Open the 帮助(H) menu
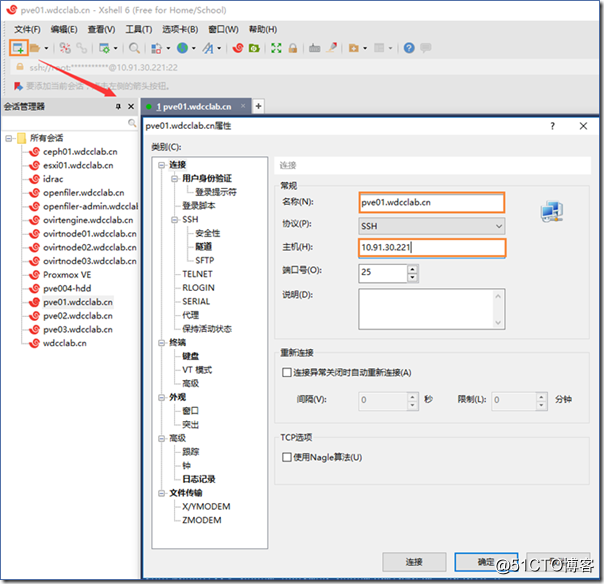 coord(263,29)
